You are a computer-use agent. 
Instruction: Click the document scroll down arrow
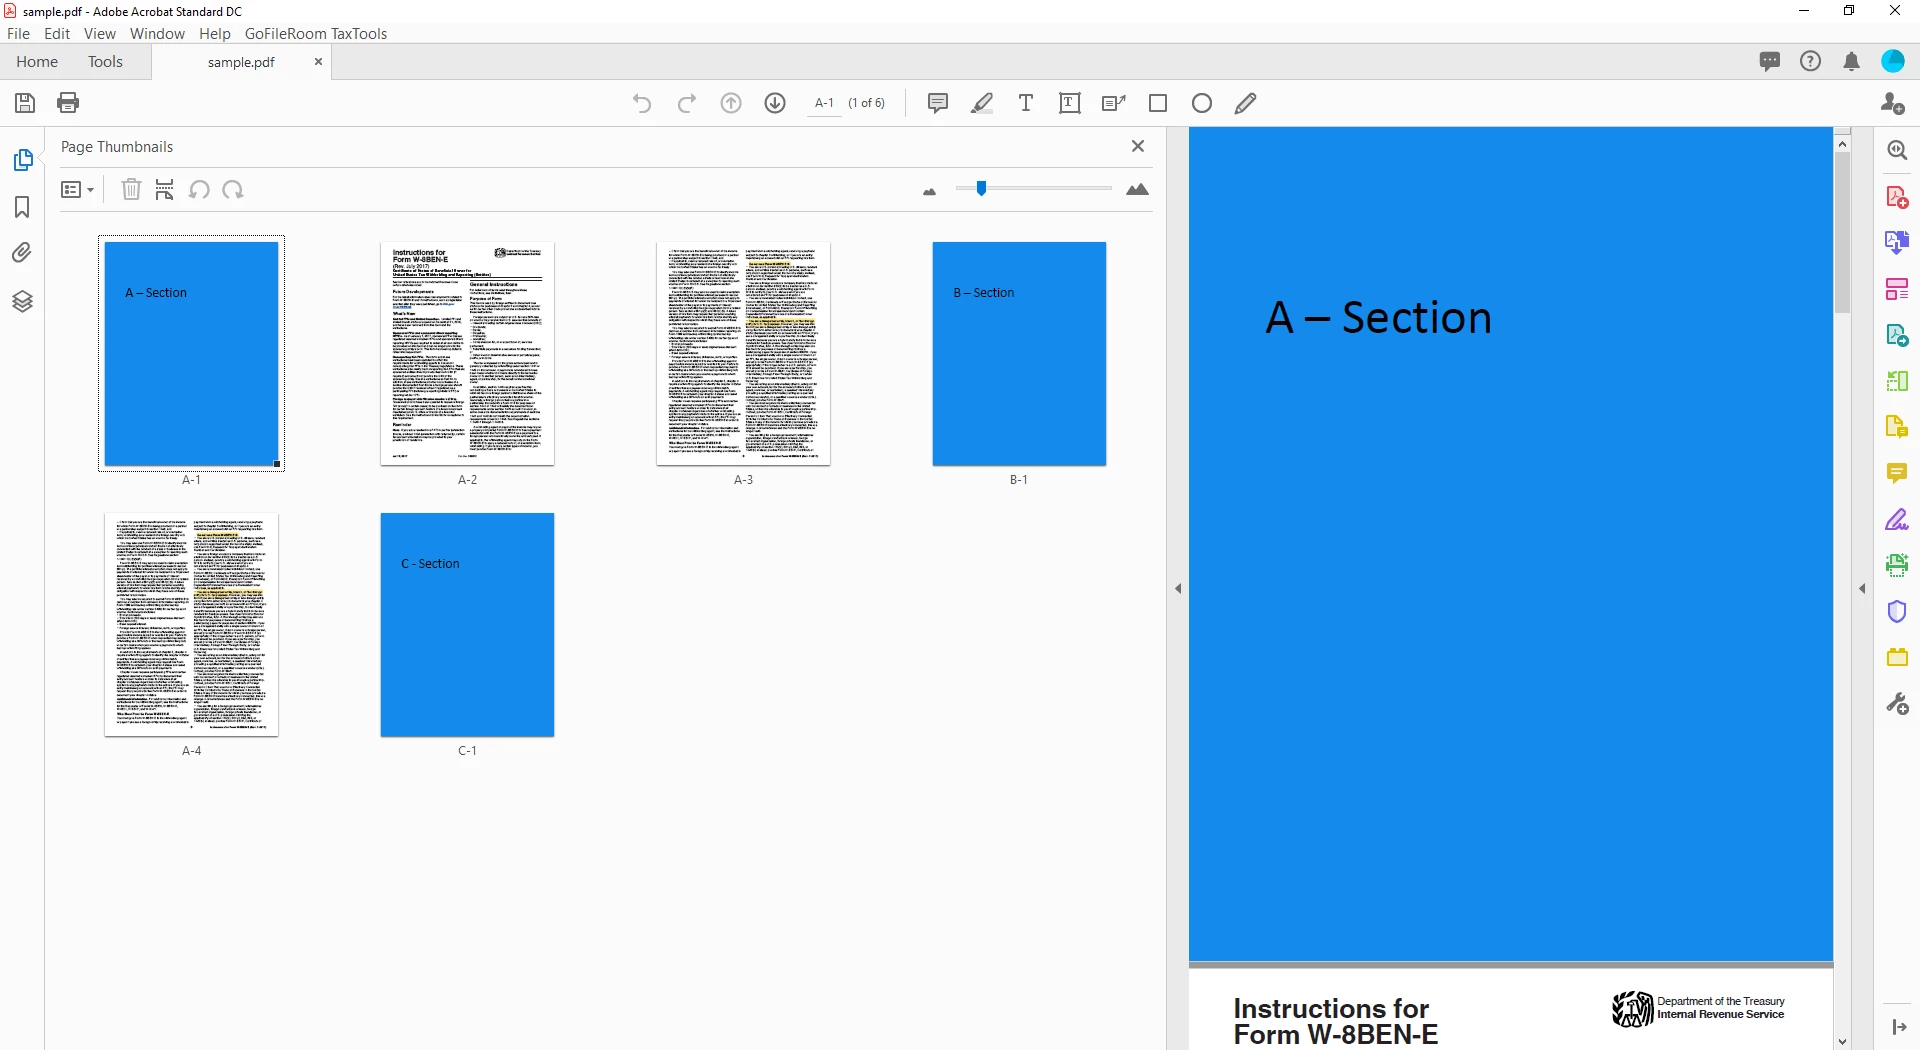click(1842, 1041)
